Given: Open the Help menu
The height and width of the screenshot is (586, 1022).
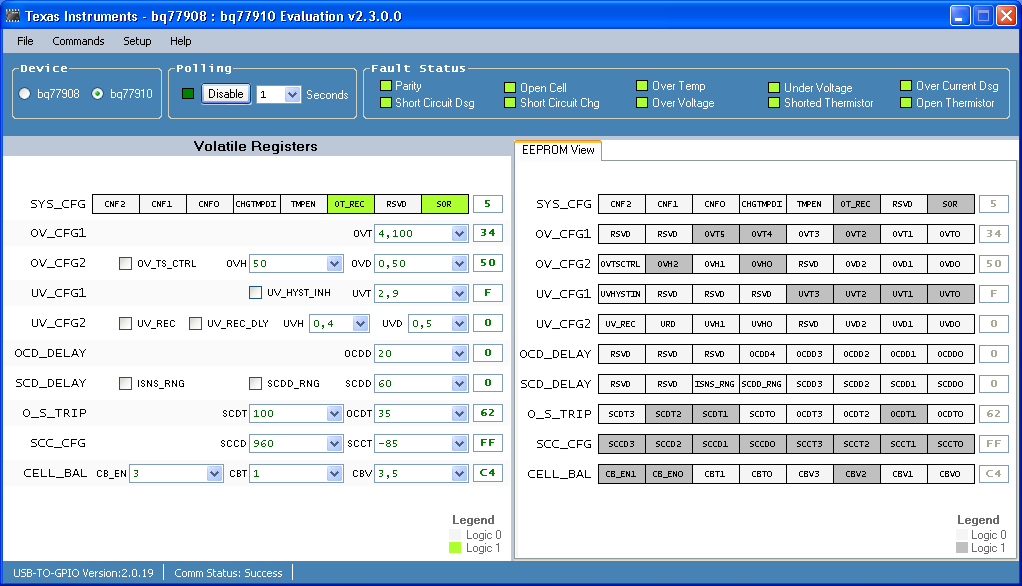Looking at the screenshot, I should [181, 41].
